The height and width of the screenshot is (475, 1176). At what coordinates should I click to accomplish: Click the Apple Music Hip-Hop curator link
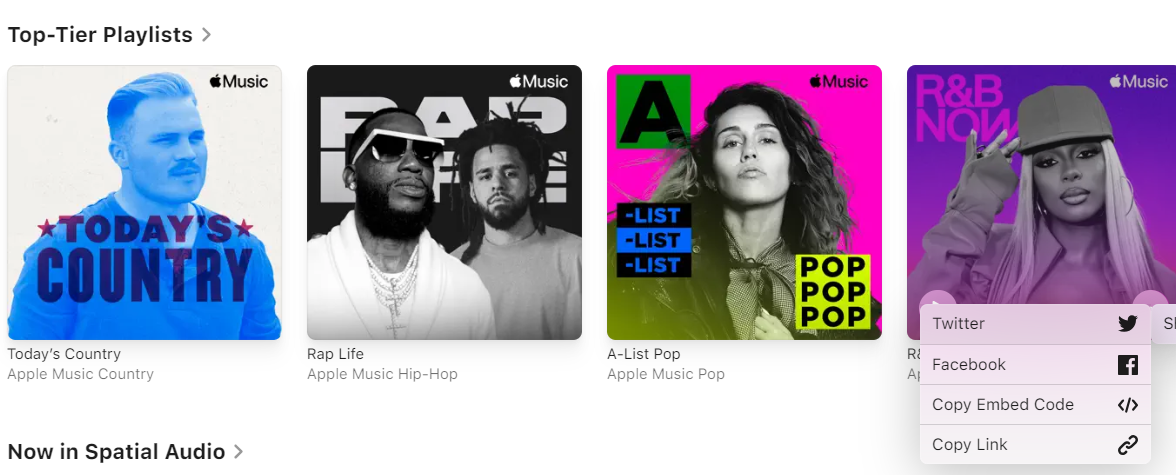coord(382,374)
